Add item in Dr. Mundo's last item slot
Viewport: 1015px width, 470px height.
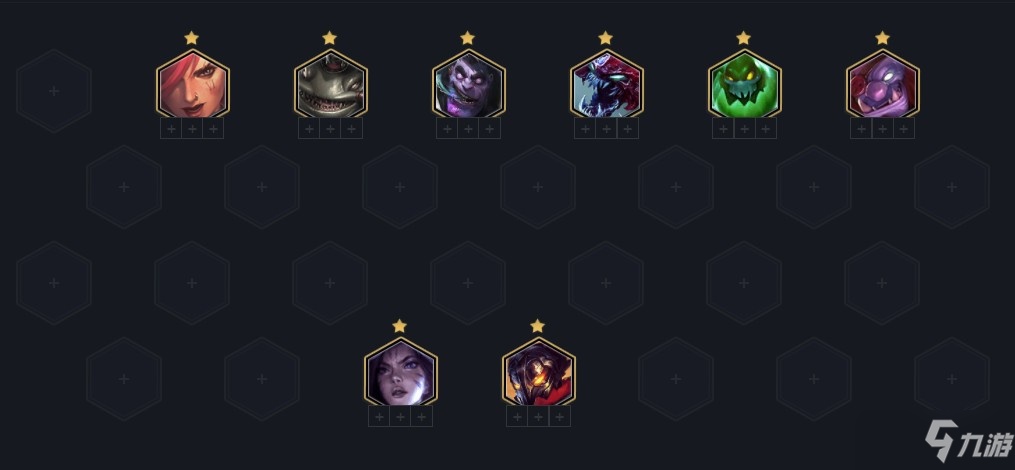pyautogui.click(x=489, y=128)
